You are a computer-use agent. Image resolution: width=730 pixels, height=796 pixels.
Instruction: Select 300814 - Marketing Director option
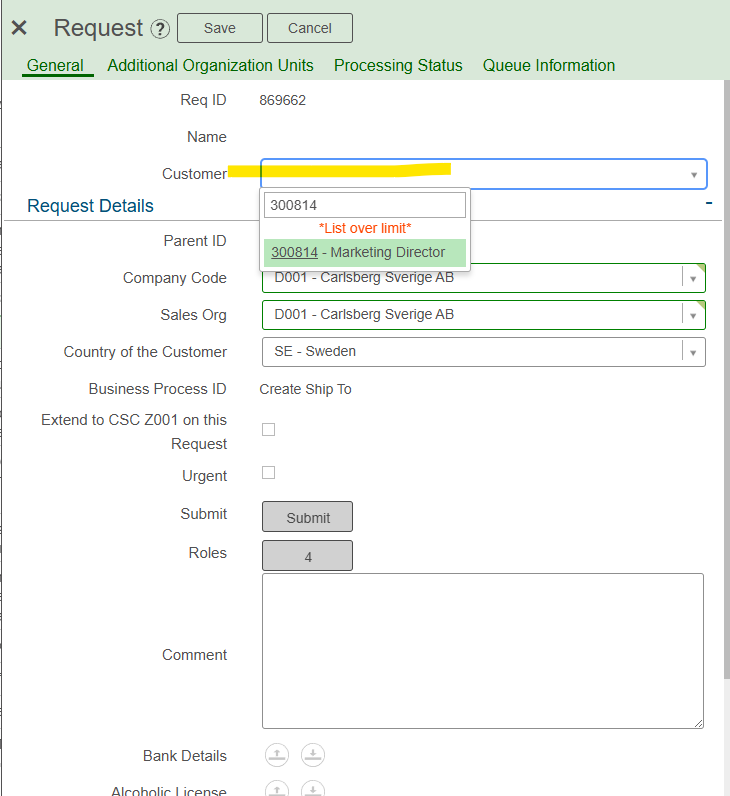pos(364,253)
